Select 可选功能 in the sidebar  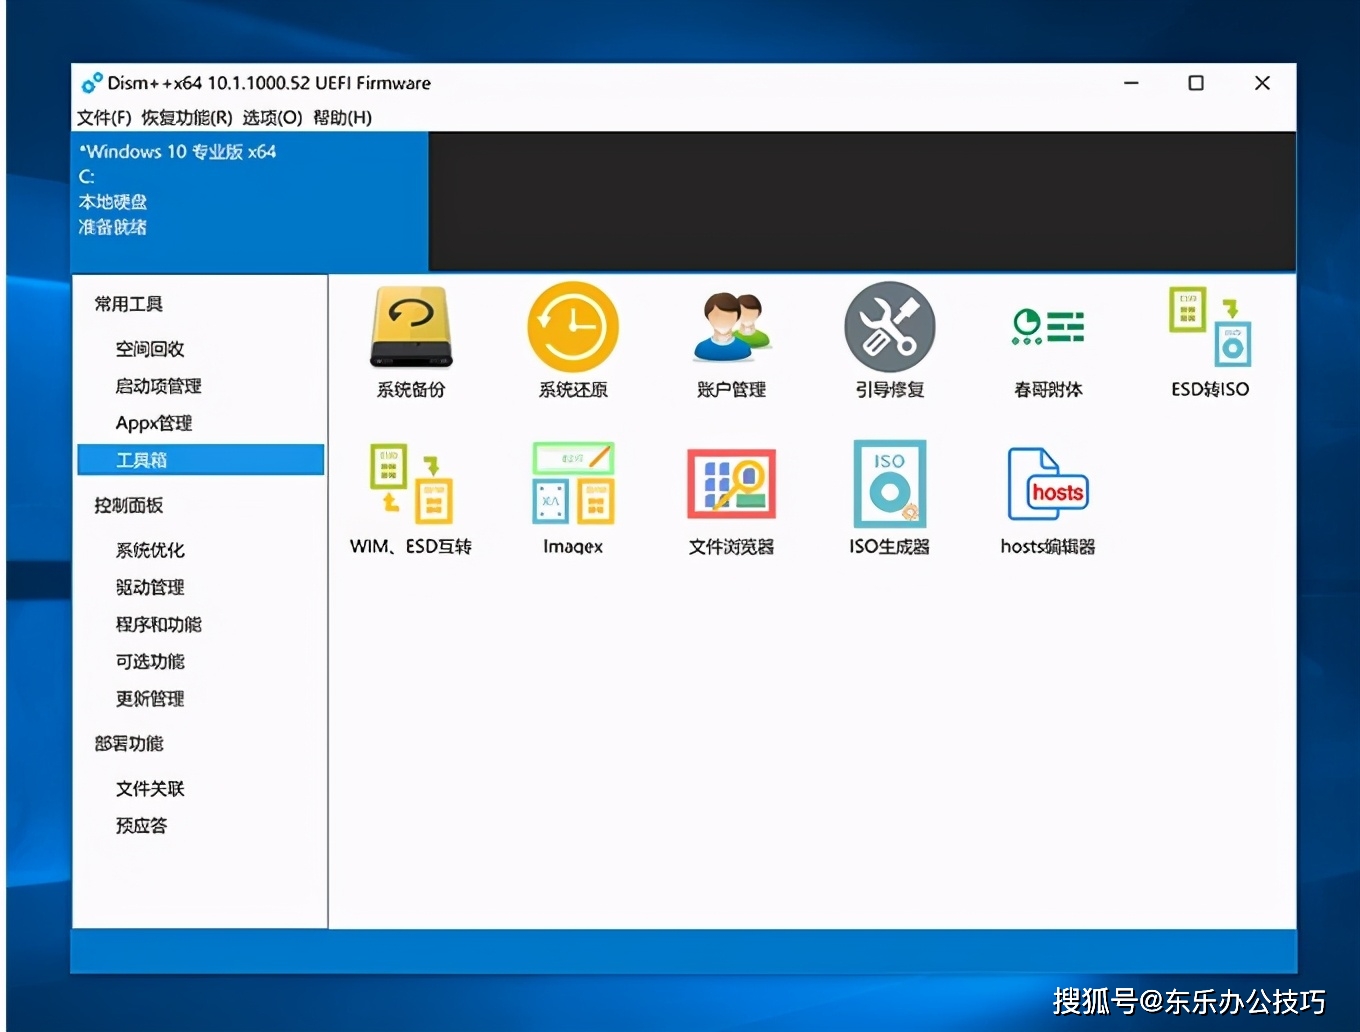click(x=150, y=661)
